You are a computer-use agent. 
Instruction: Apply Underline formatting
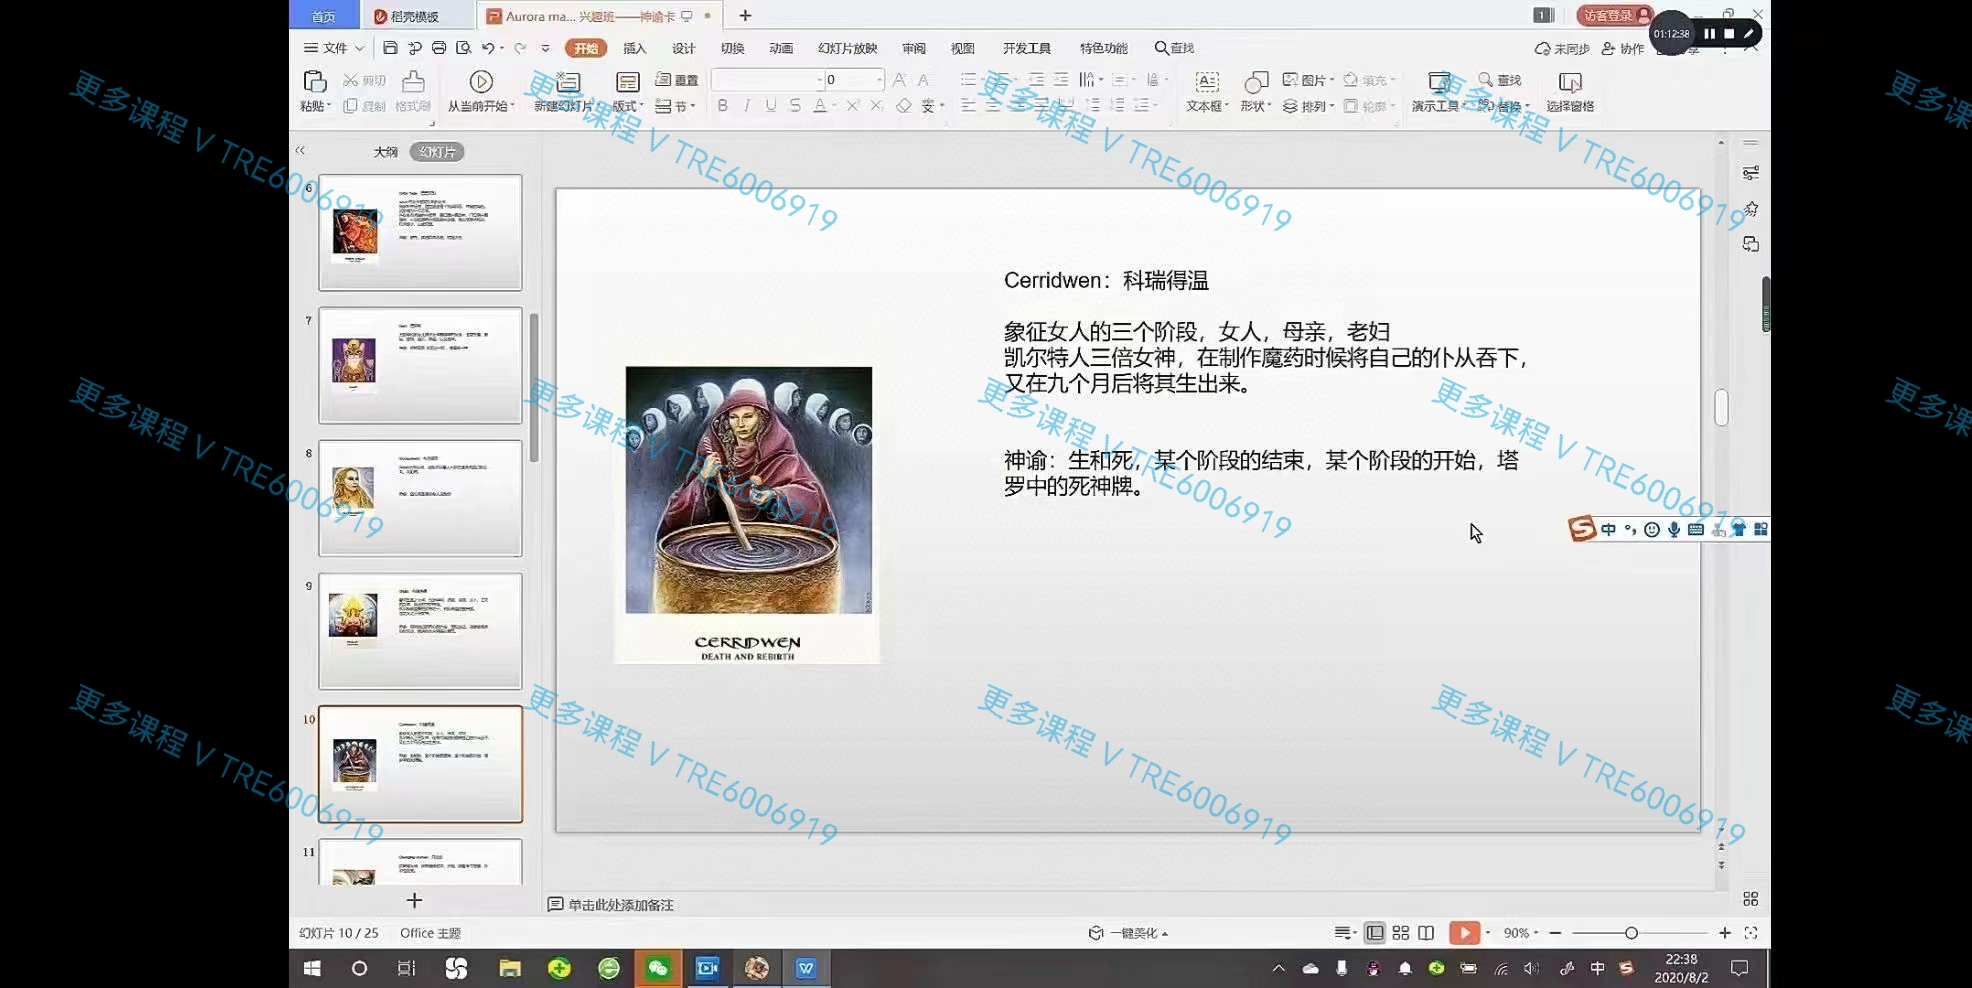click(770, 106)
